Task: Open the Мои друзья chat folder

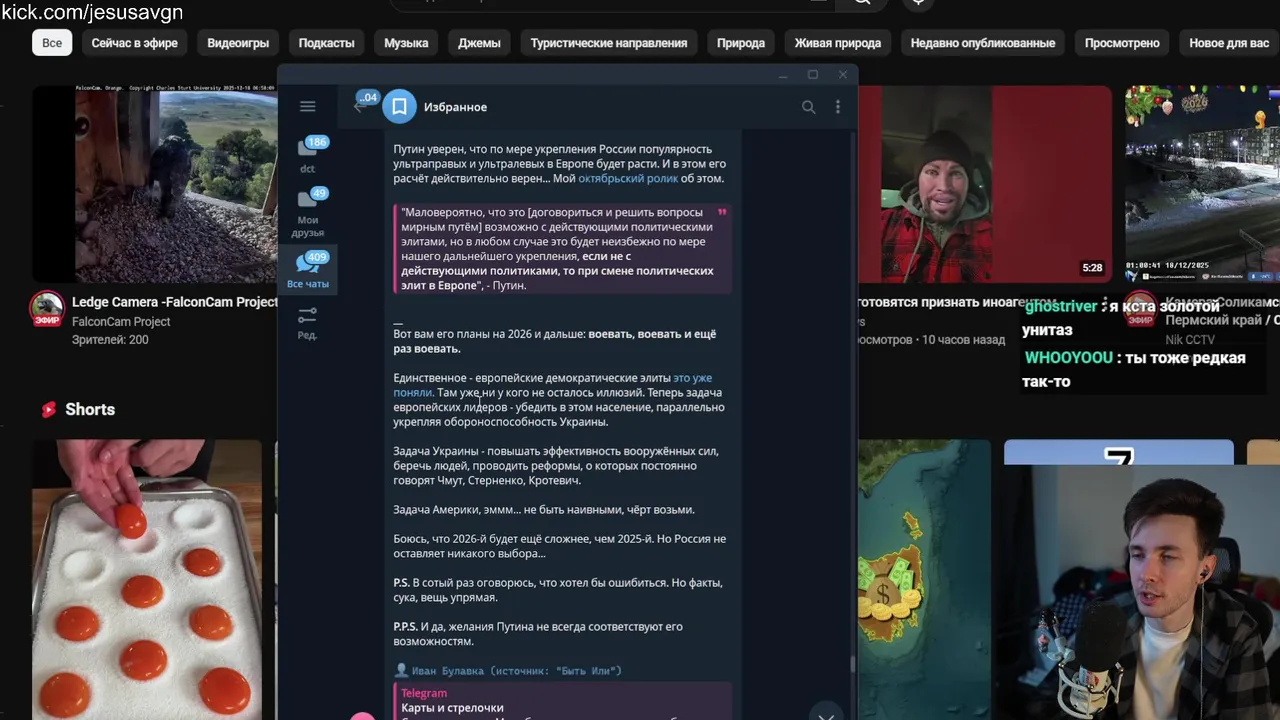Action: pos(308,213)
